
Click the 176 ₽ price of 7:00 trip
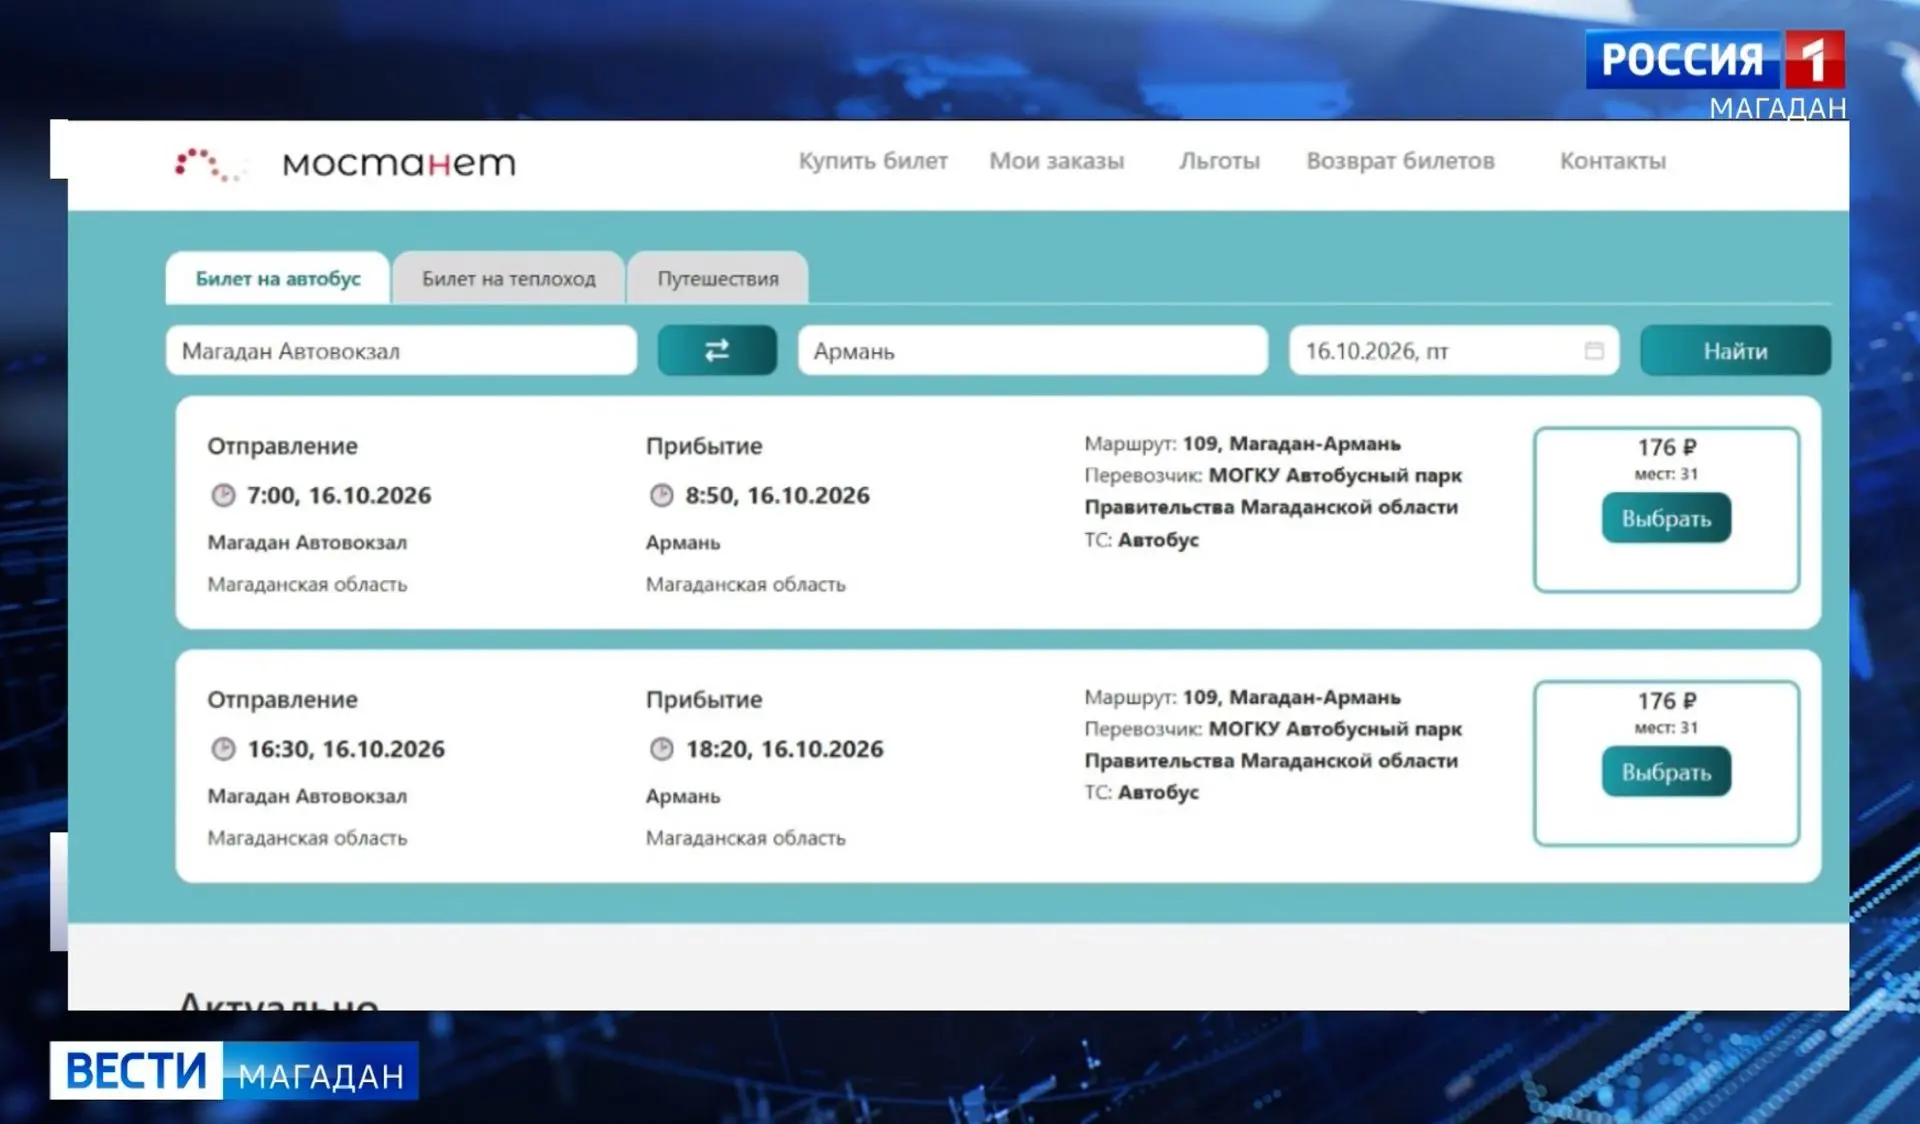1666,447
